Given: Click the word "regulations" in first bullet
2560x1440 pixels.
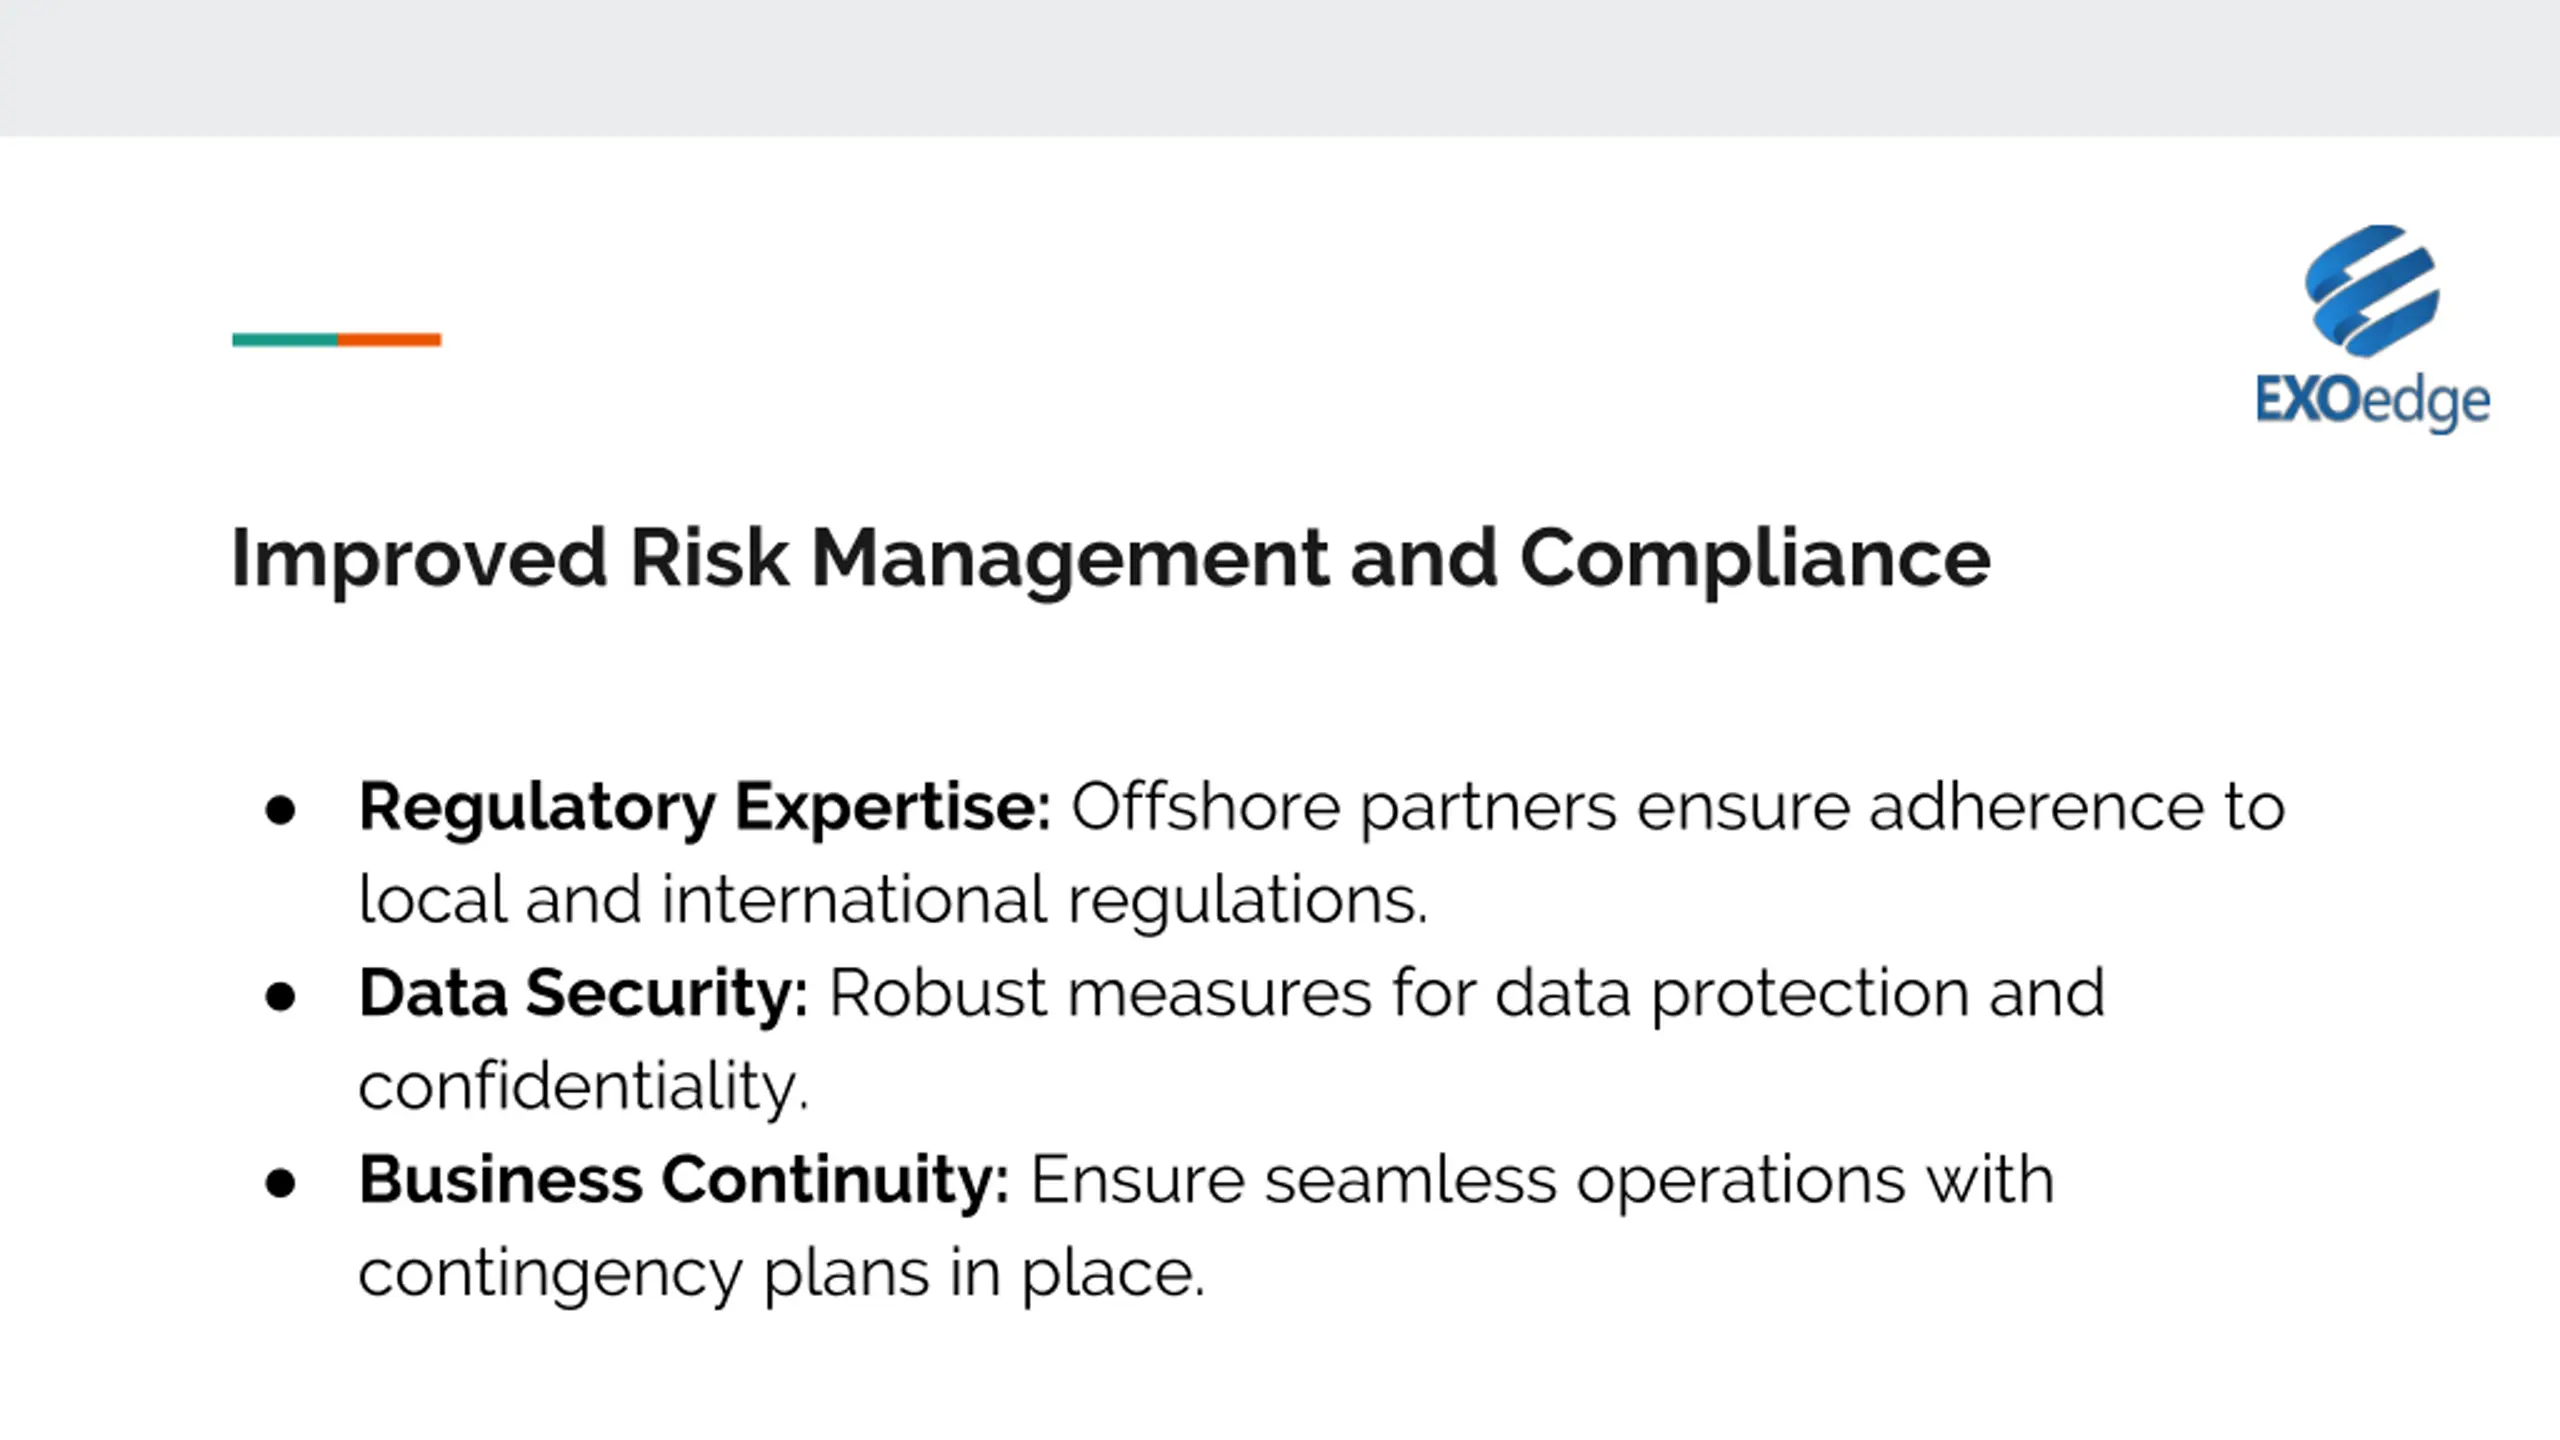Looking at the screenshot, I should coord(1247,900).
